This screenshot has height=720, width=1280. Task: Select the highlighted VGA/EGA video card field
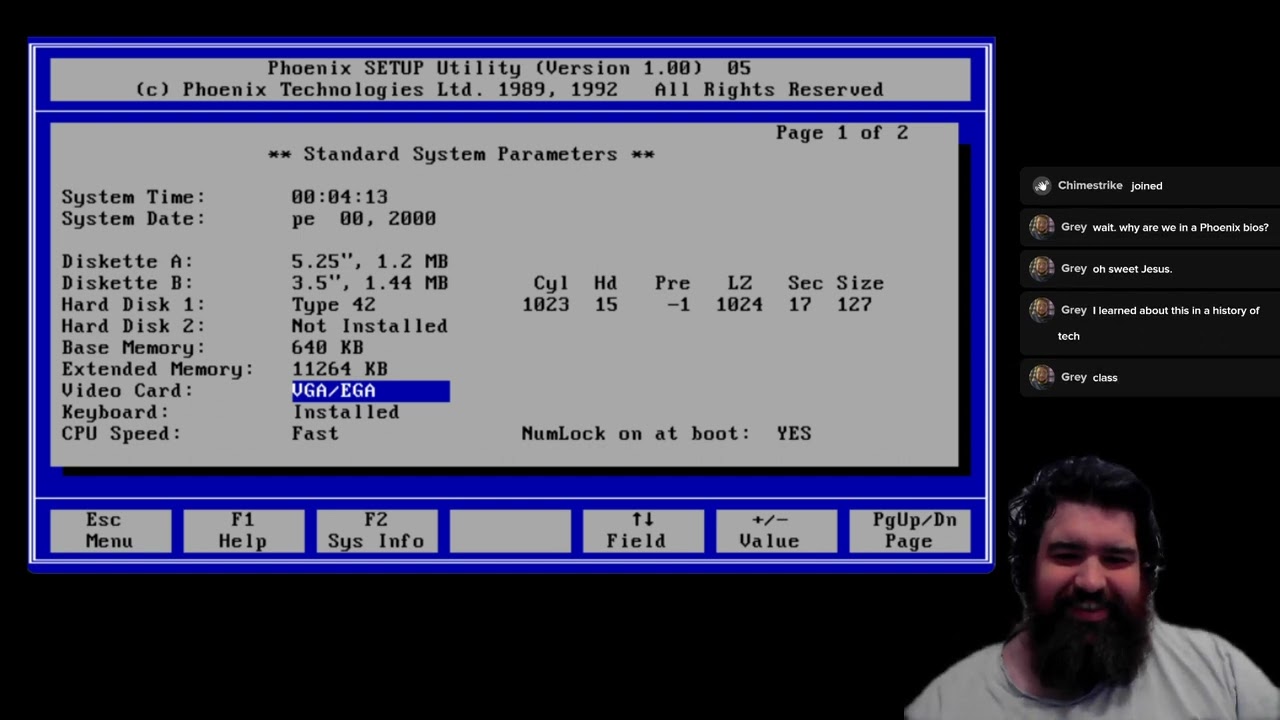pyautogui.click(x=370, y=391)
